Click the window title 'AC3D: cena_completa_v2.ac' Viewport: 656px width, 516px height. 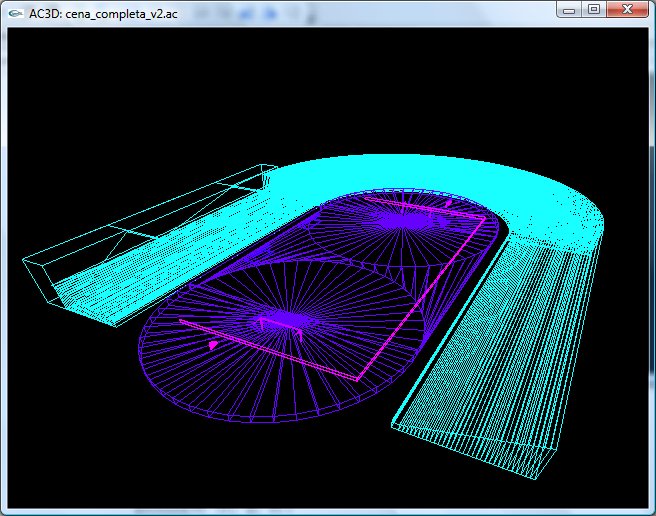pyautogui.click(x=103, y=14)
